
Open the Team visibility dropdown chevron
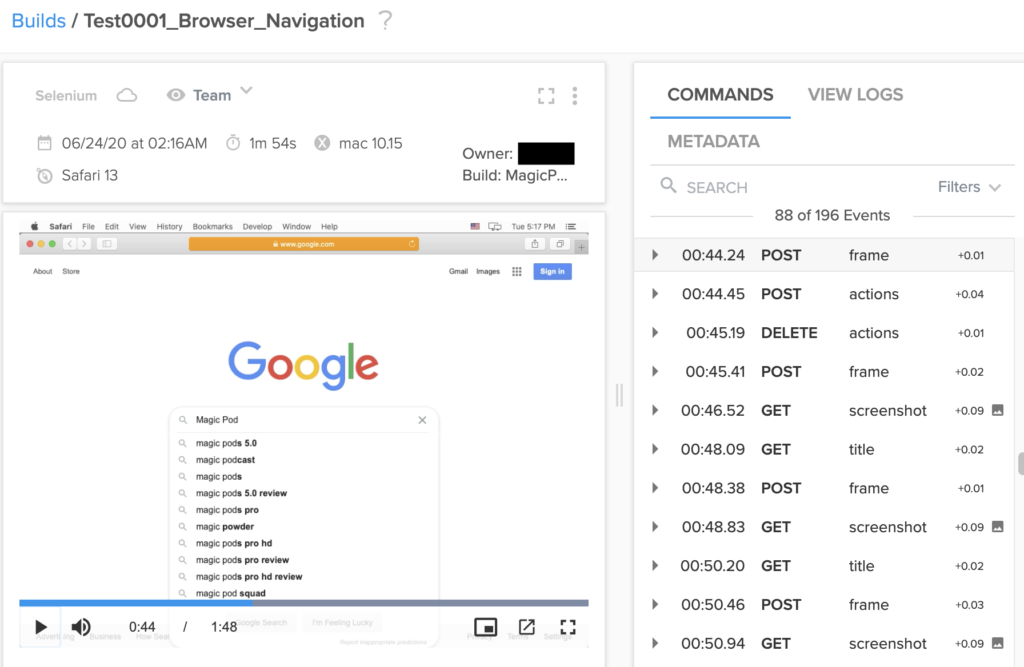[x=246, y=91]
